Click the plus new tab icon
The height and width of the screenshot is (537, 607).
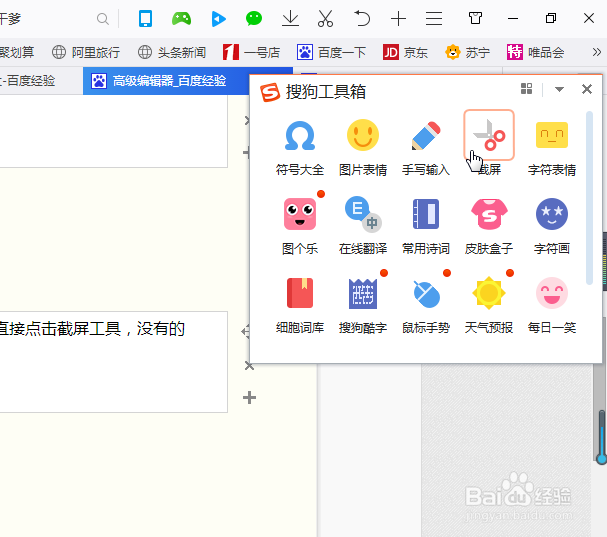(x=398, y=19)
